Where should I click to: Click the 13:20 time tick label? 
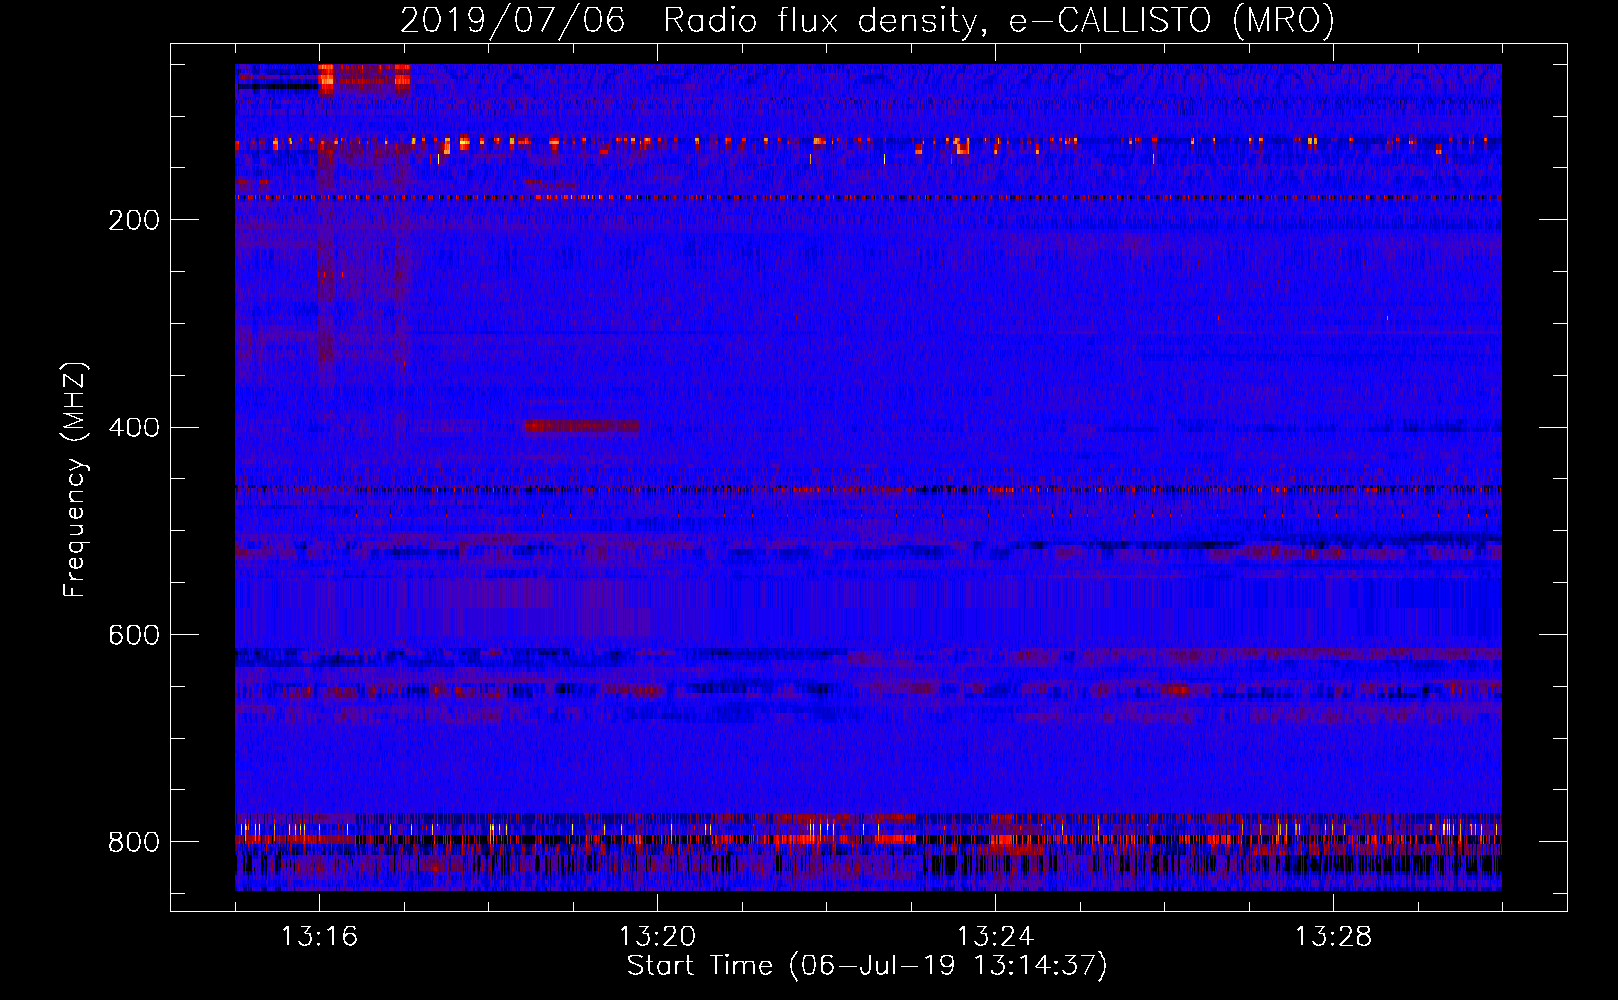coord(657,937)
